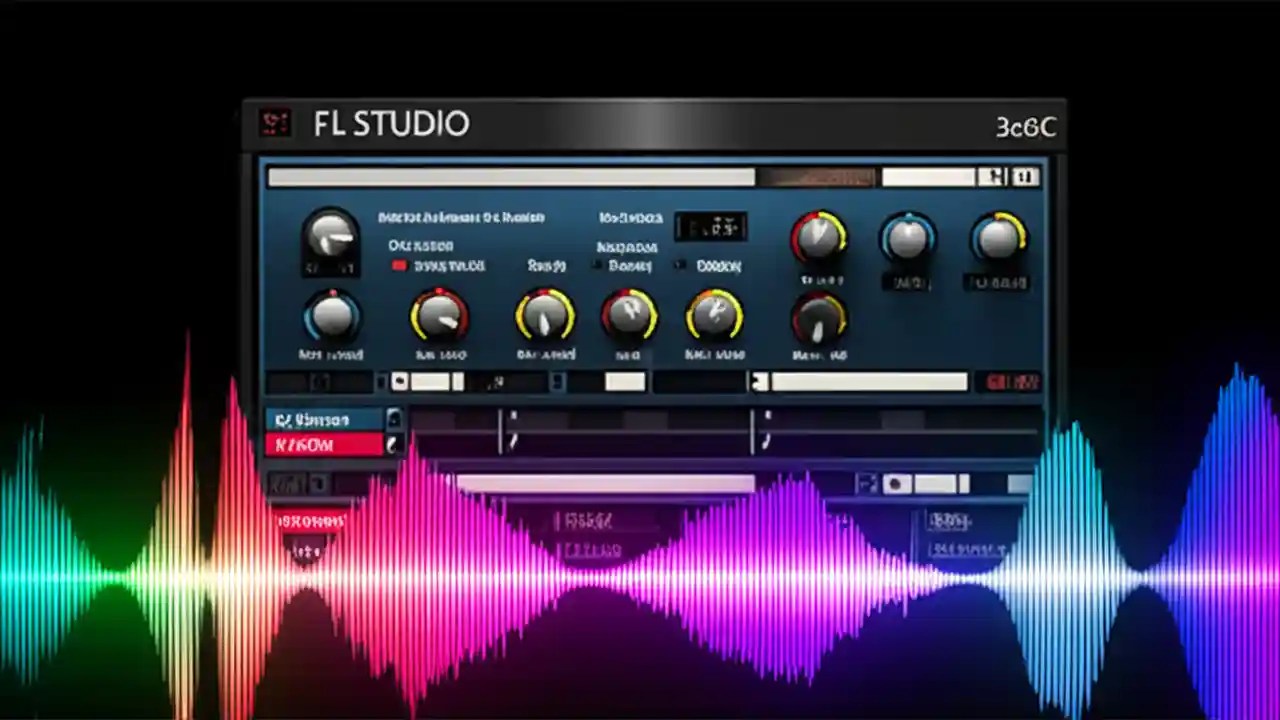
Task: Click the FL Studio logo icon in the title bar
Action: point(275,122)
